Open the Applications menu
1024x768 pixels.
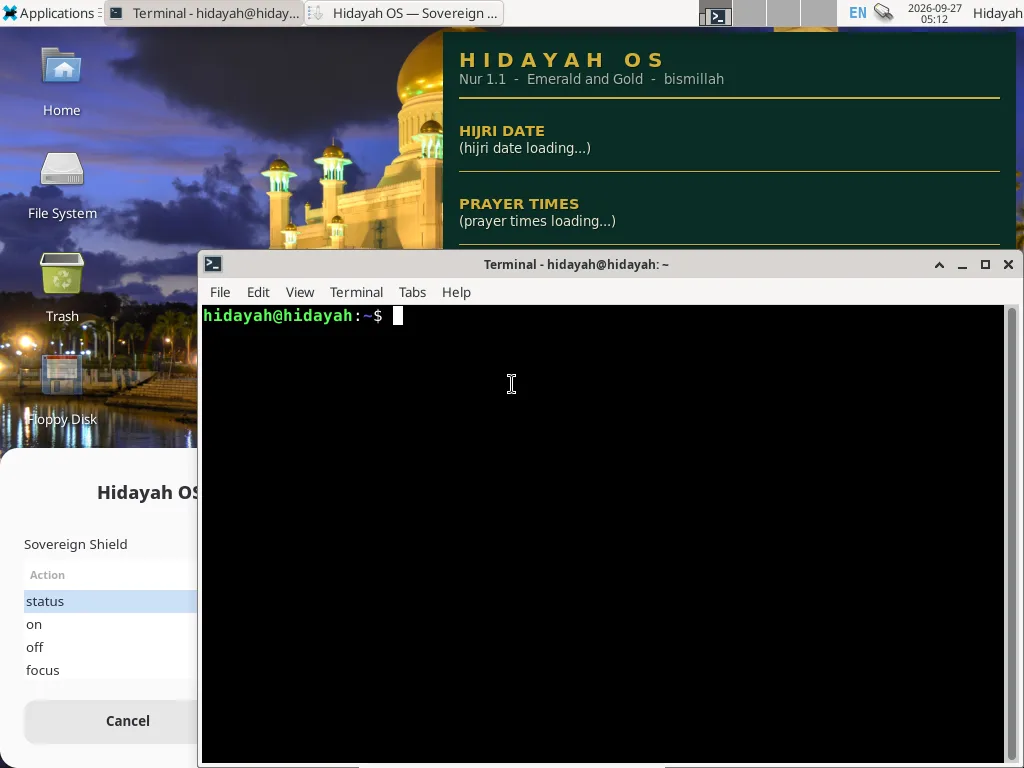click(x=52, y=13)
